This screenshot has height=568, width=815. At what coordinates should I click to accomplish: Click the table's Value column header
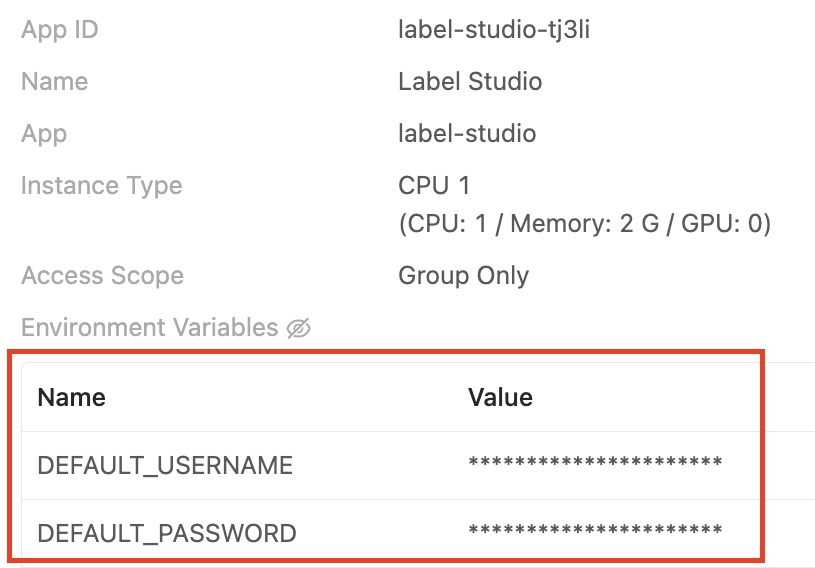point(500,398)
